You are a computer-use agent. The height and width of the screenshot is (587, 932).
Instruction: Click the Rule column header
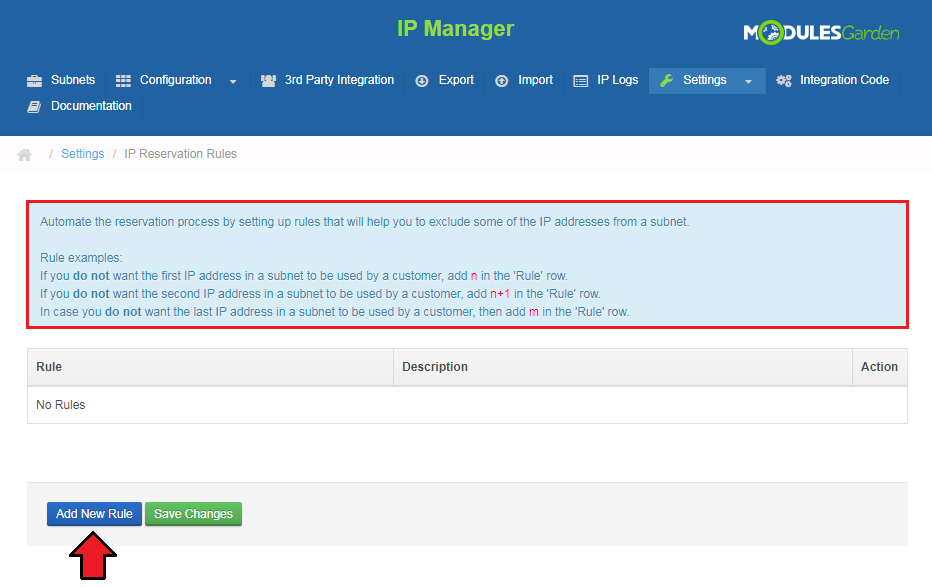click(210, 367)
